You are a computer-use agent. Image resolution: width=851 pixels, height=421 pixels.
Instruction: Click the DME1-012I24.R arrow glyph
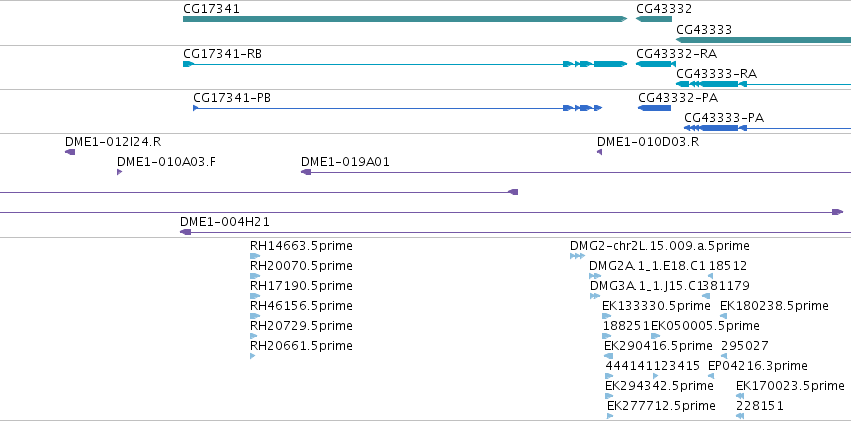(x=70, y=152)
